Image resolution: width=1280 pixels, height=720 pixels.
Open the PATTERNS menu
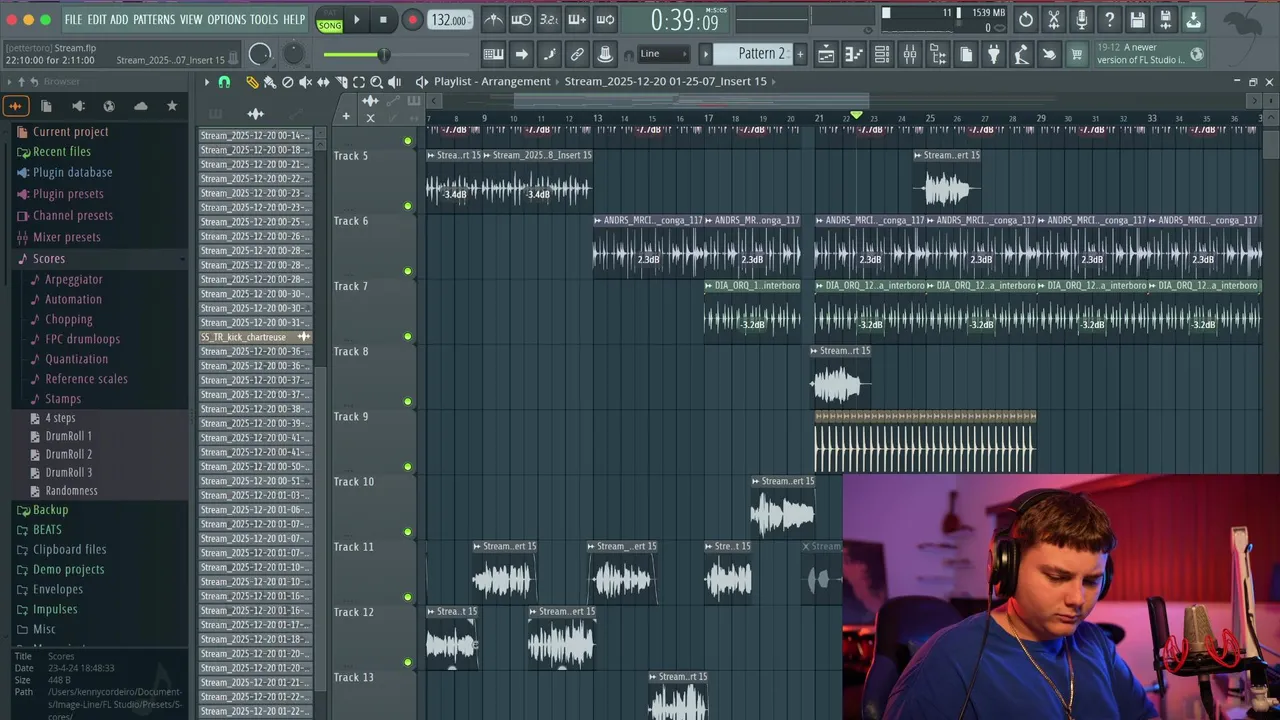(x=153, y=20)
